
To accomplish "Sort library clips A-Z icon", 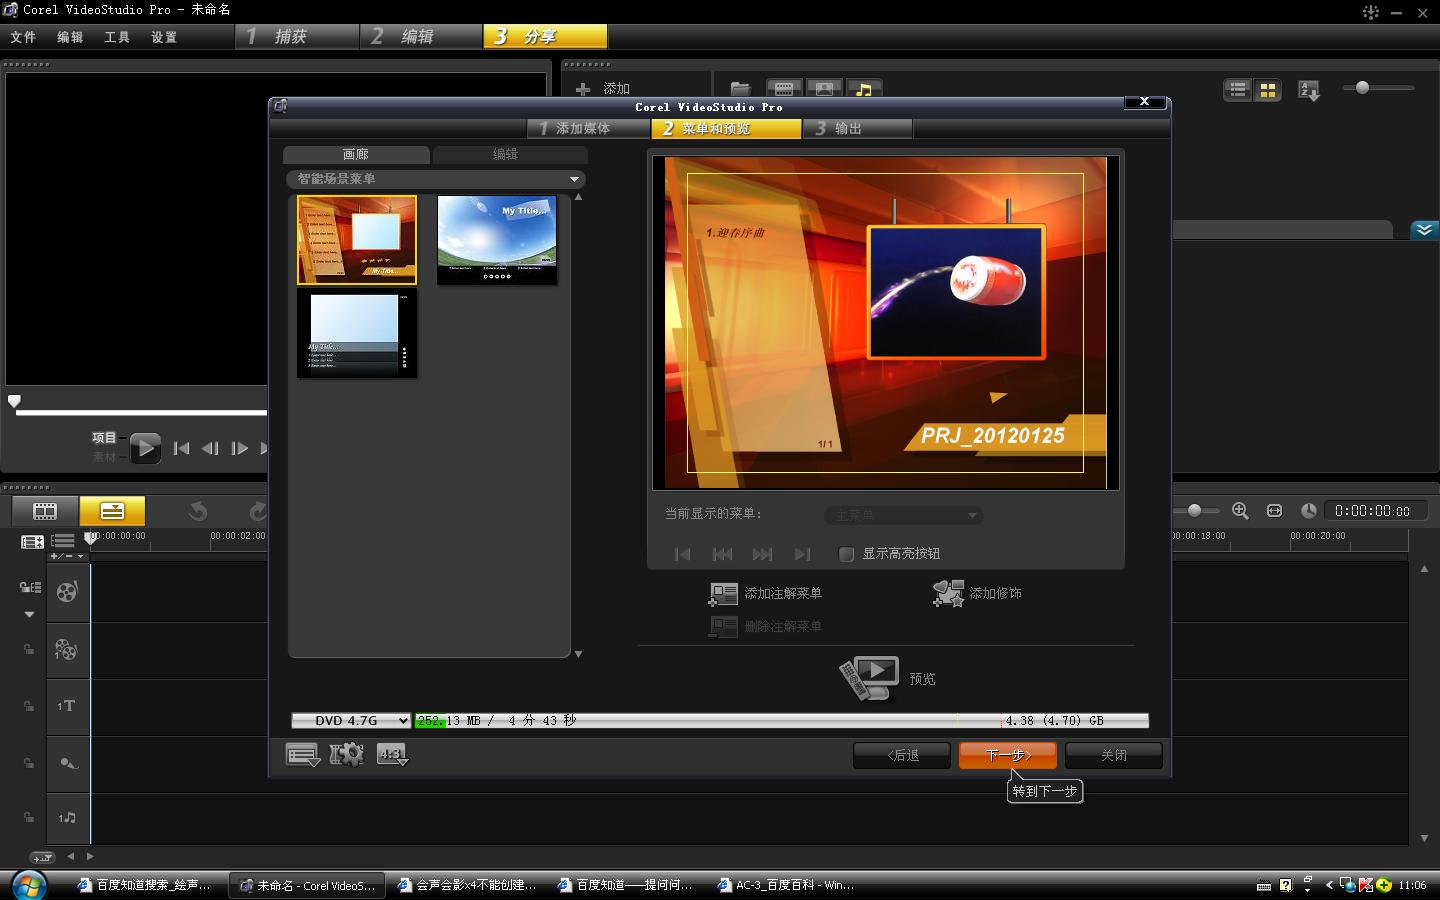I will tap(1308, 91).
